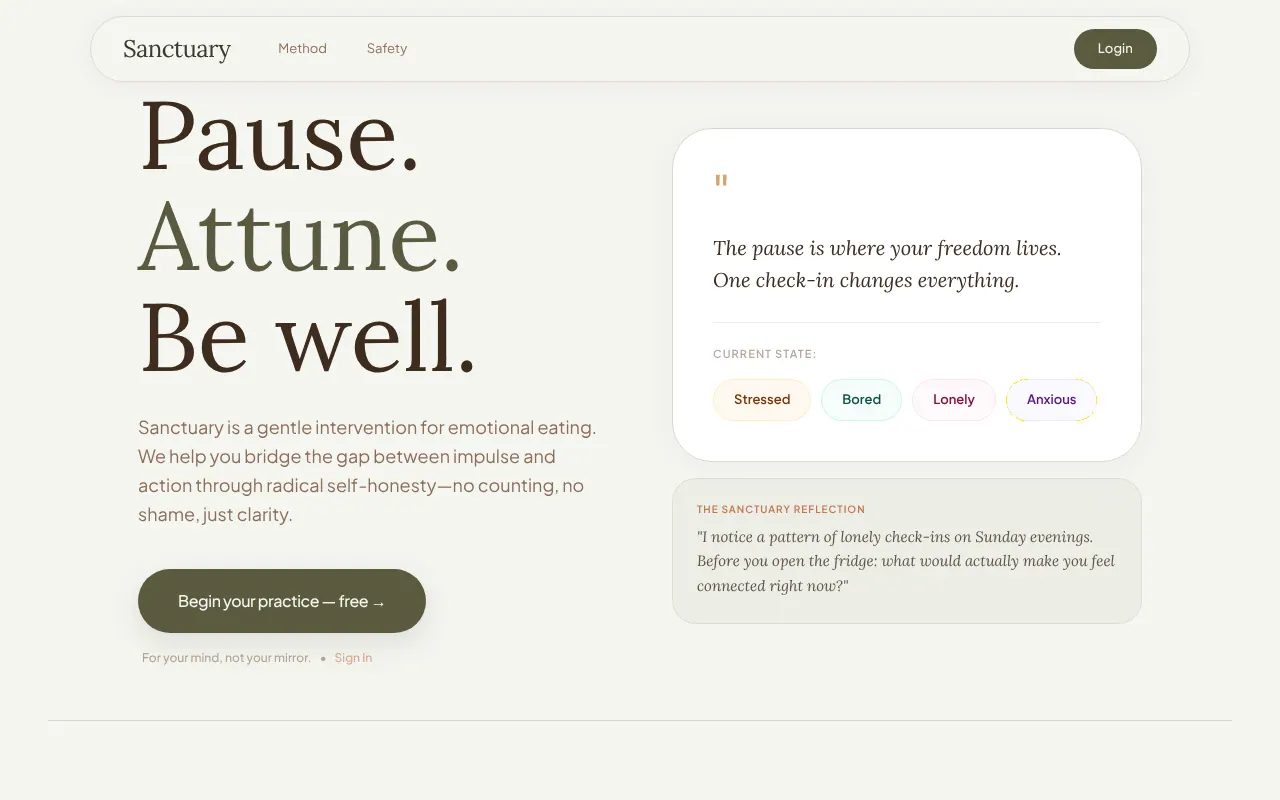
Task: Click the For your mind, not your mirror tagline
Action: click(226, 658)
